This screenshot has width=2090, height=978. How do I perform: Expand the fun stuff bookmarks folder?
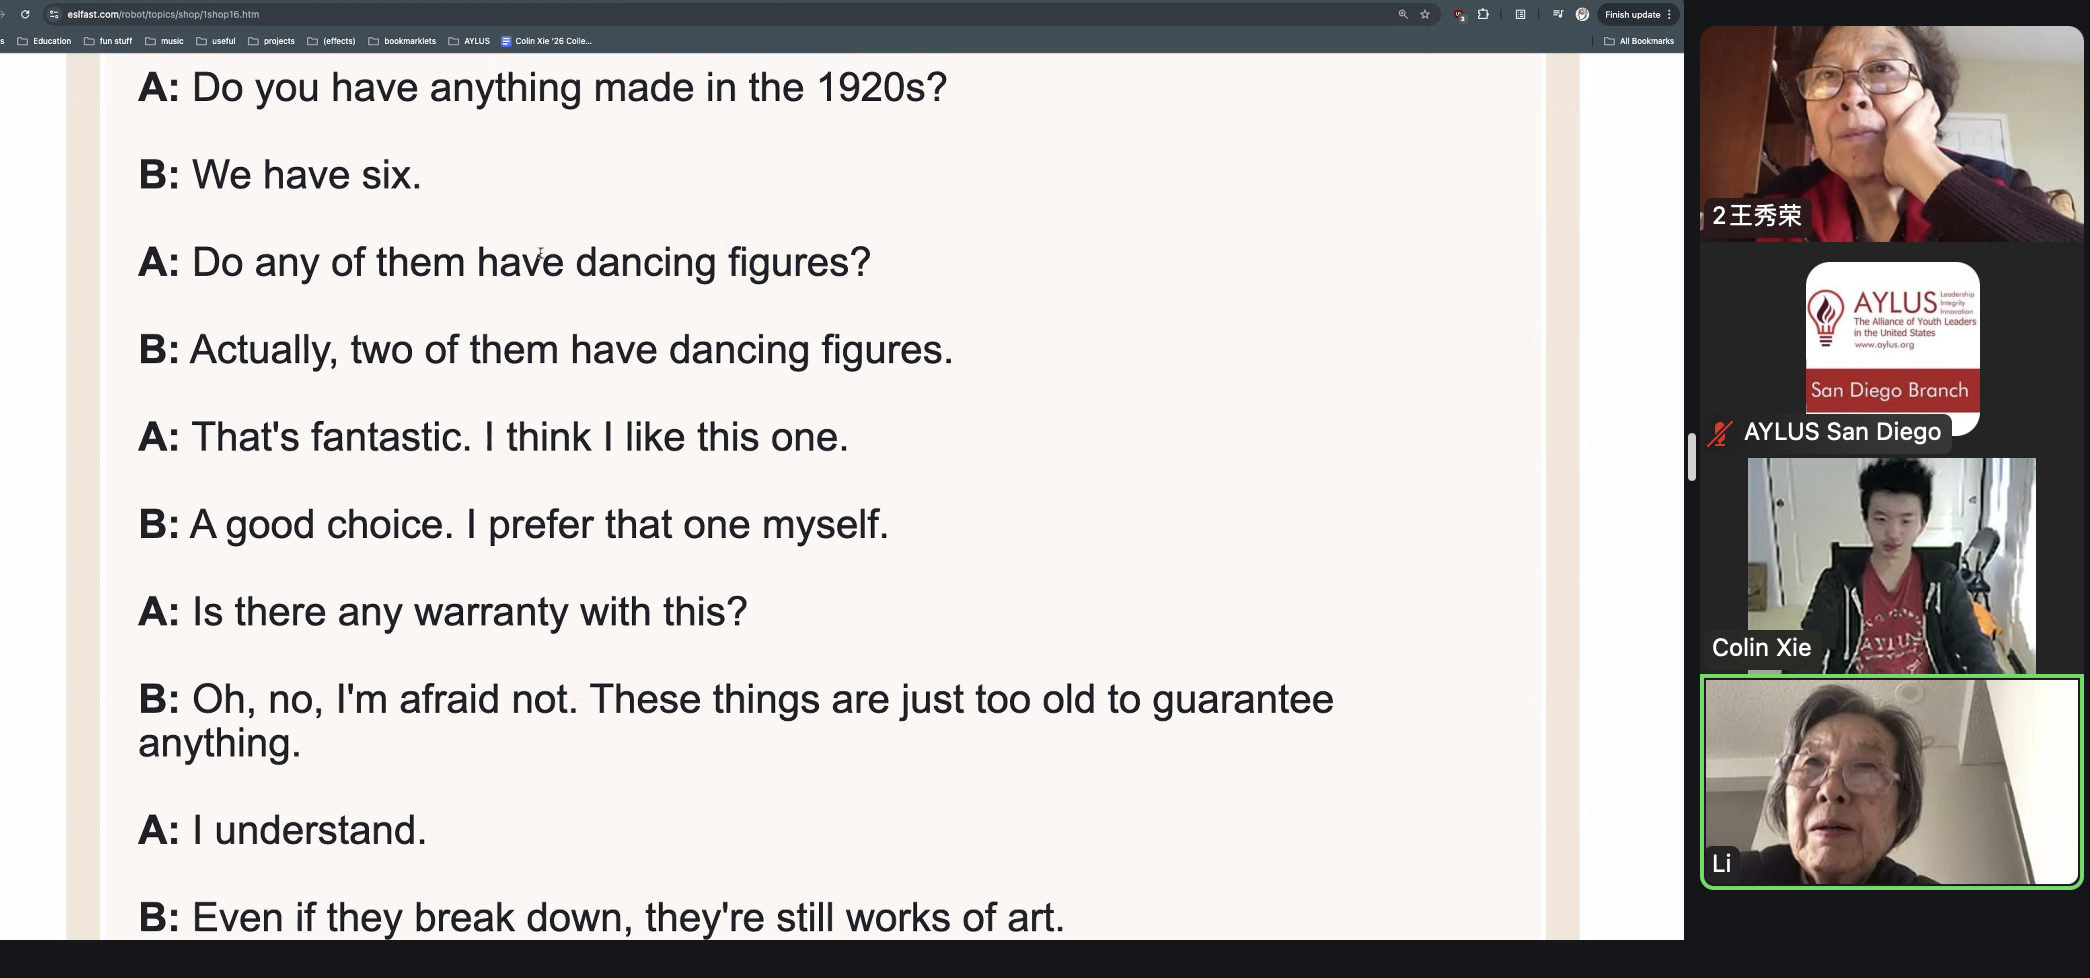pyautogui.click(x=108, y=41)
